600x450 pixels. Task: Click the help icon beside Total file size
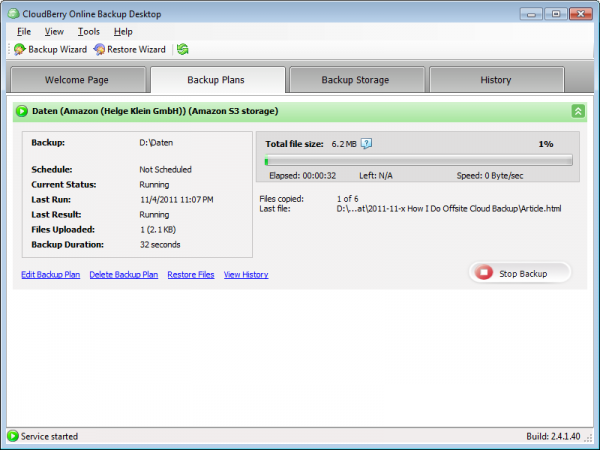366,143
